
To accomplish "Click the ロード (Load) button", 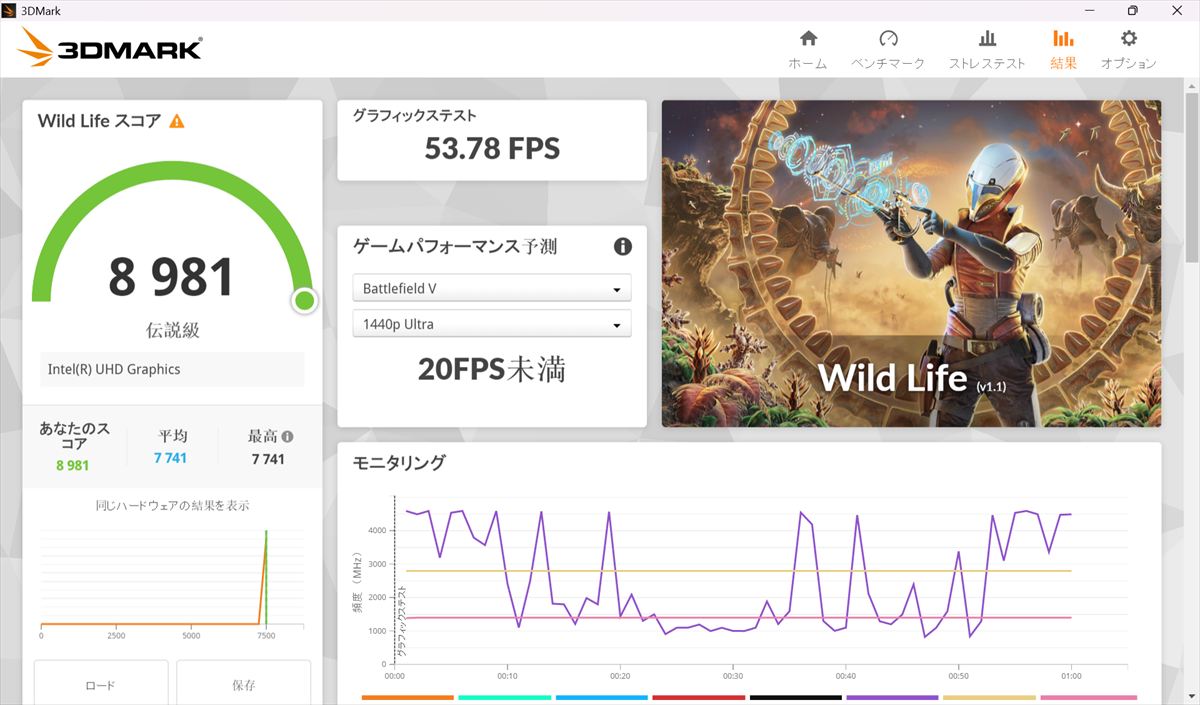I will [100, 684].
